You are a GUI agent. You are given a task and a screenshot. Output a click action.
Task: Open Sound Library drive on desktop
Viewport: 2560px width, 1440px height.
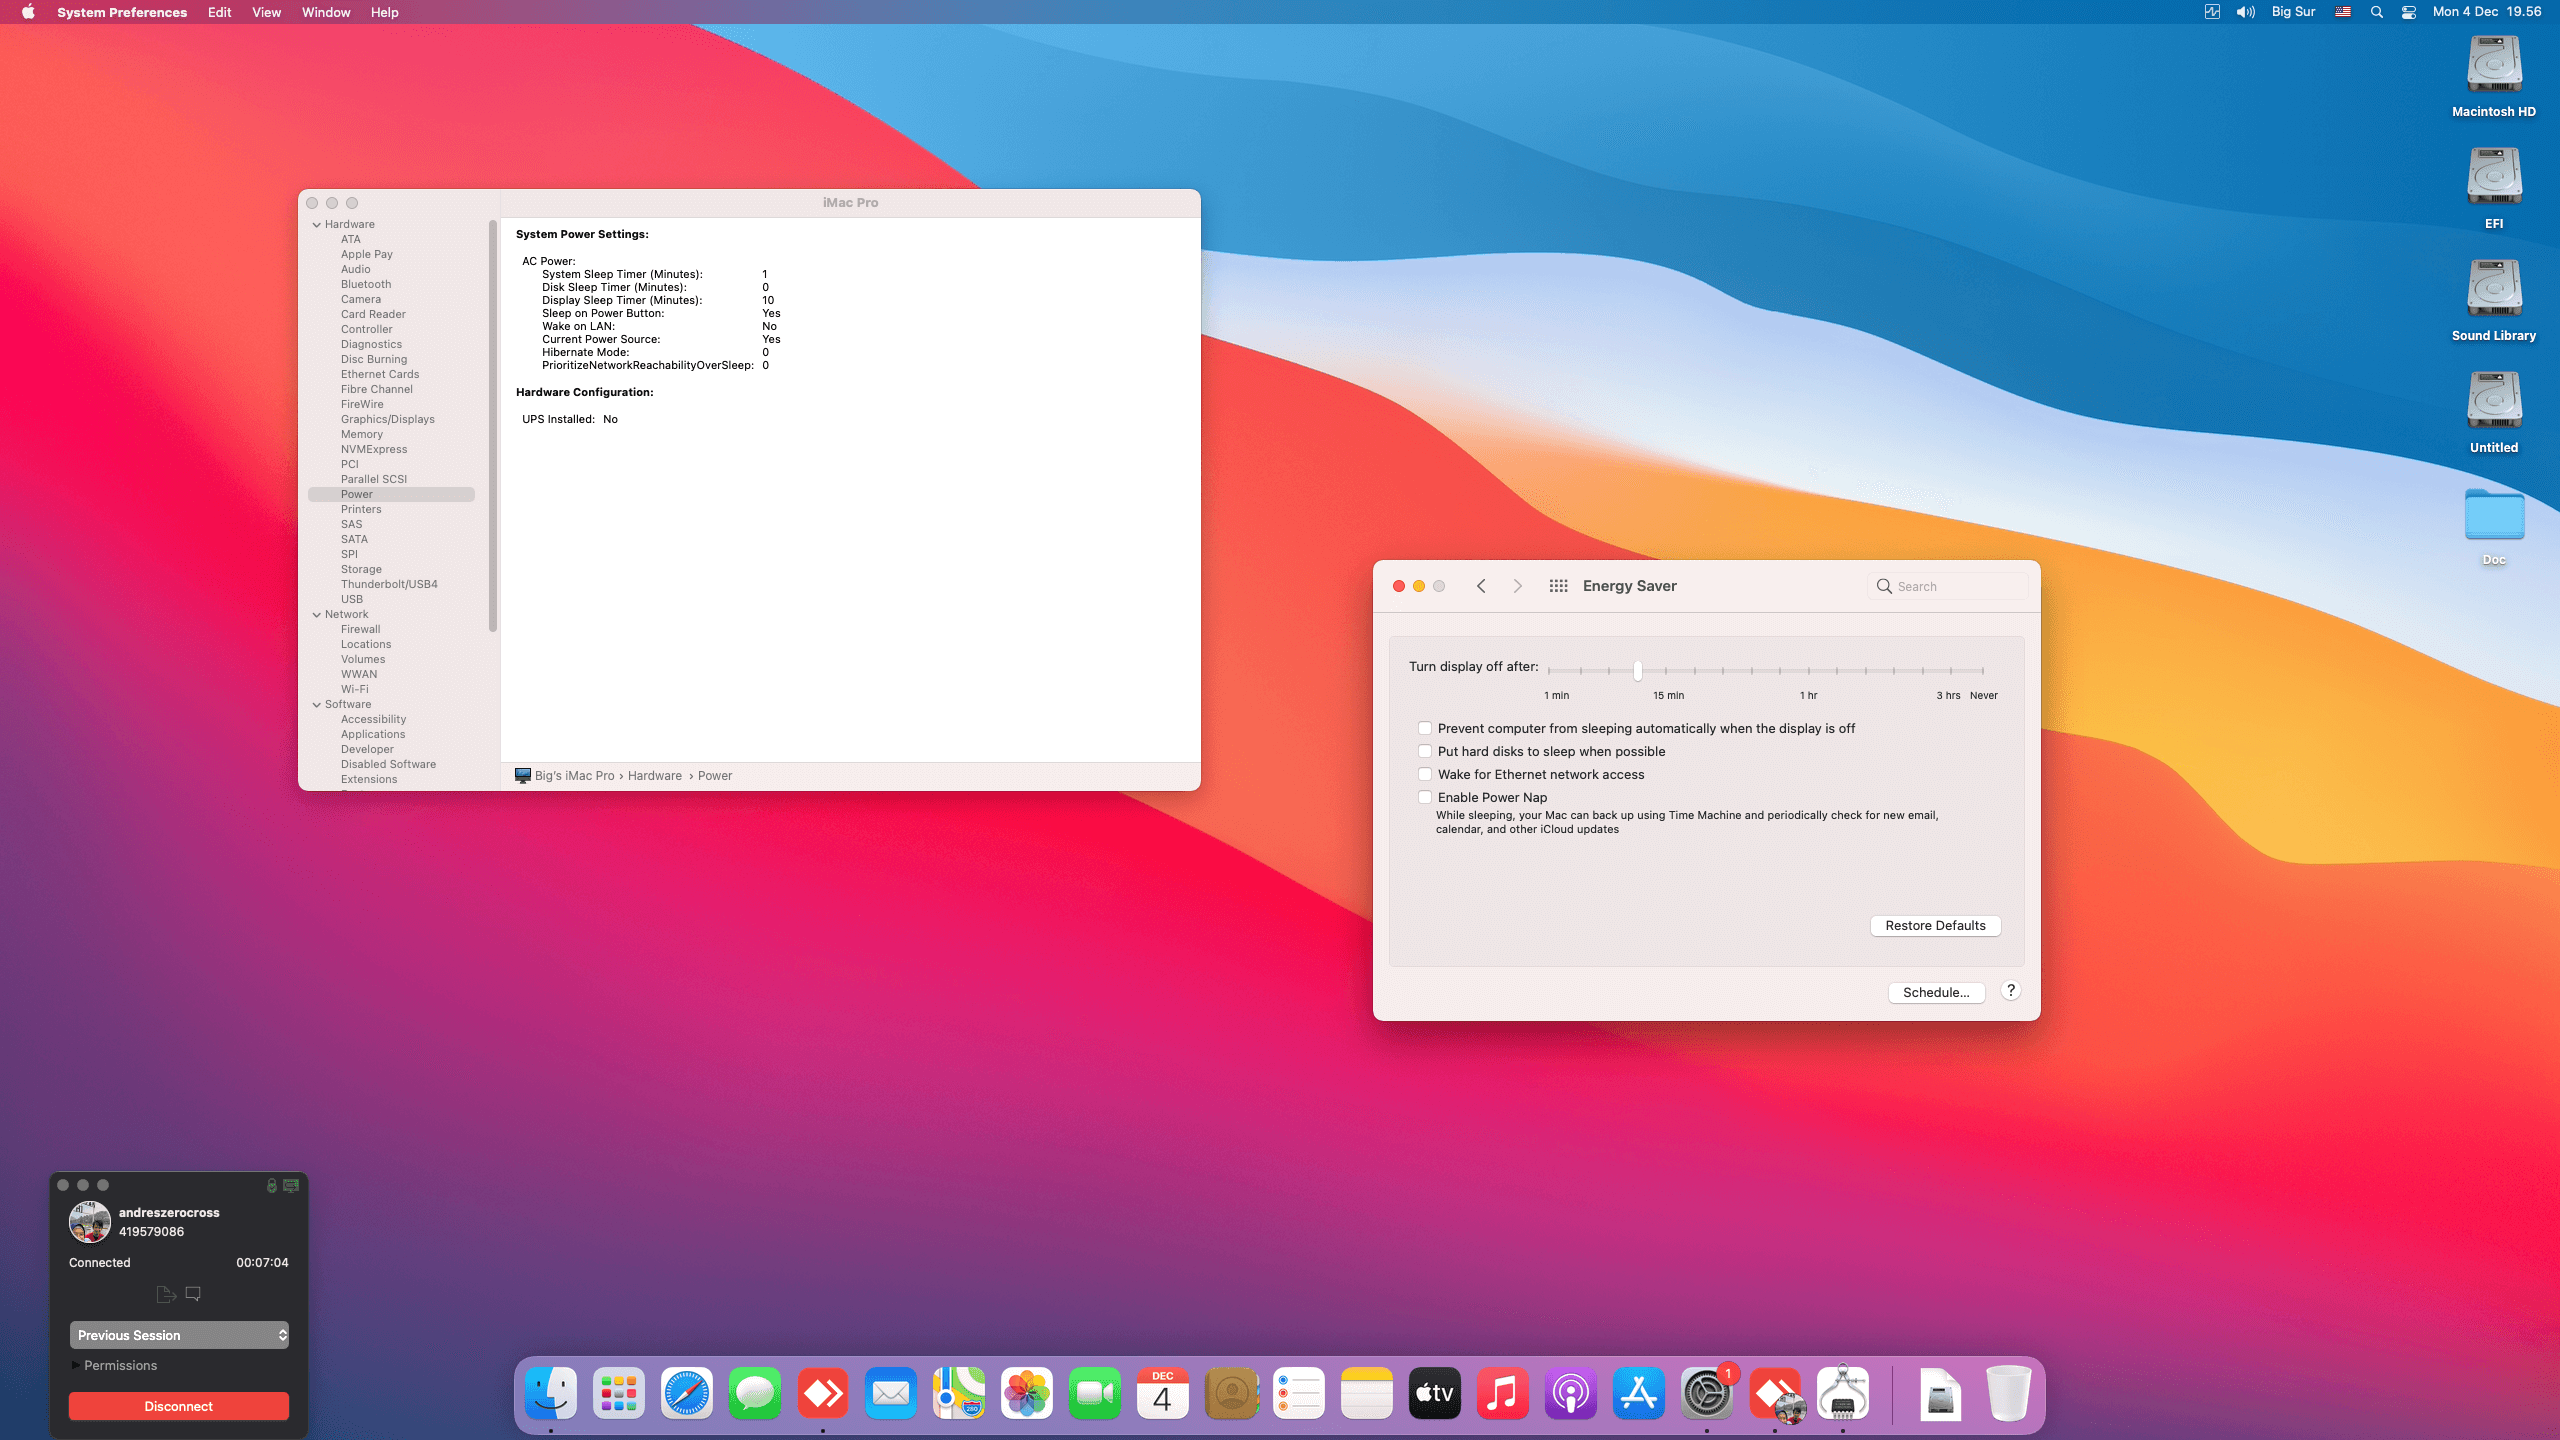[x=2494, y=290]
